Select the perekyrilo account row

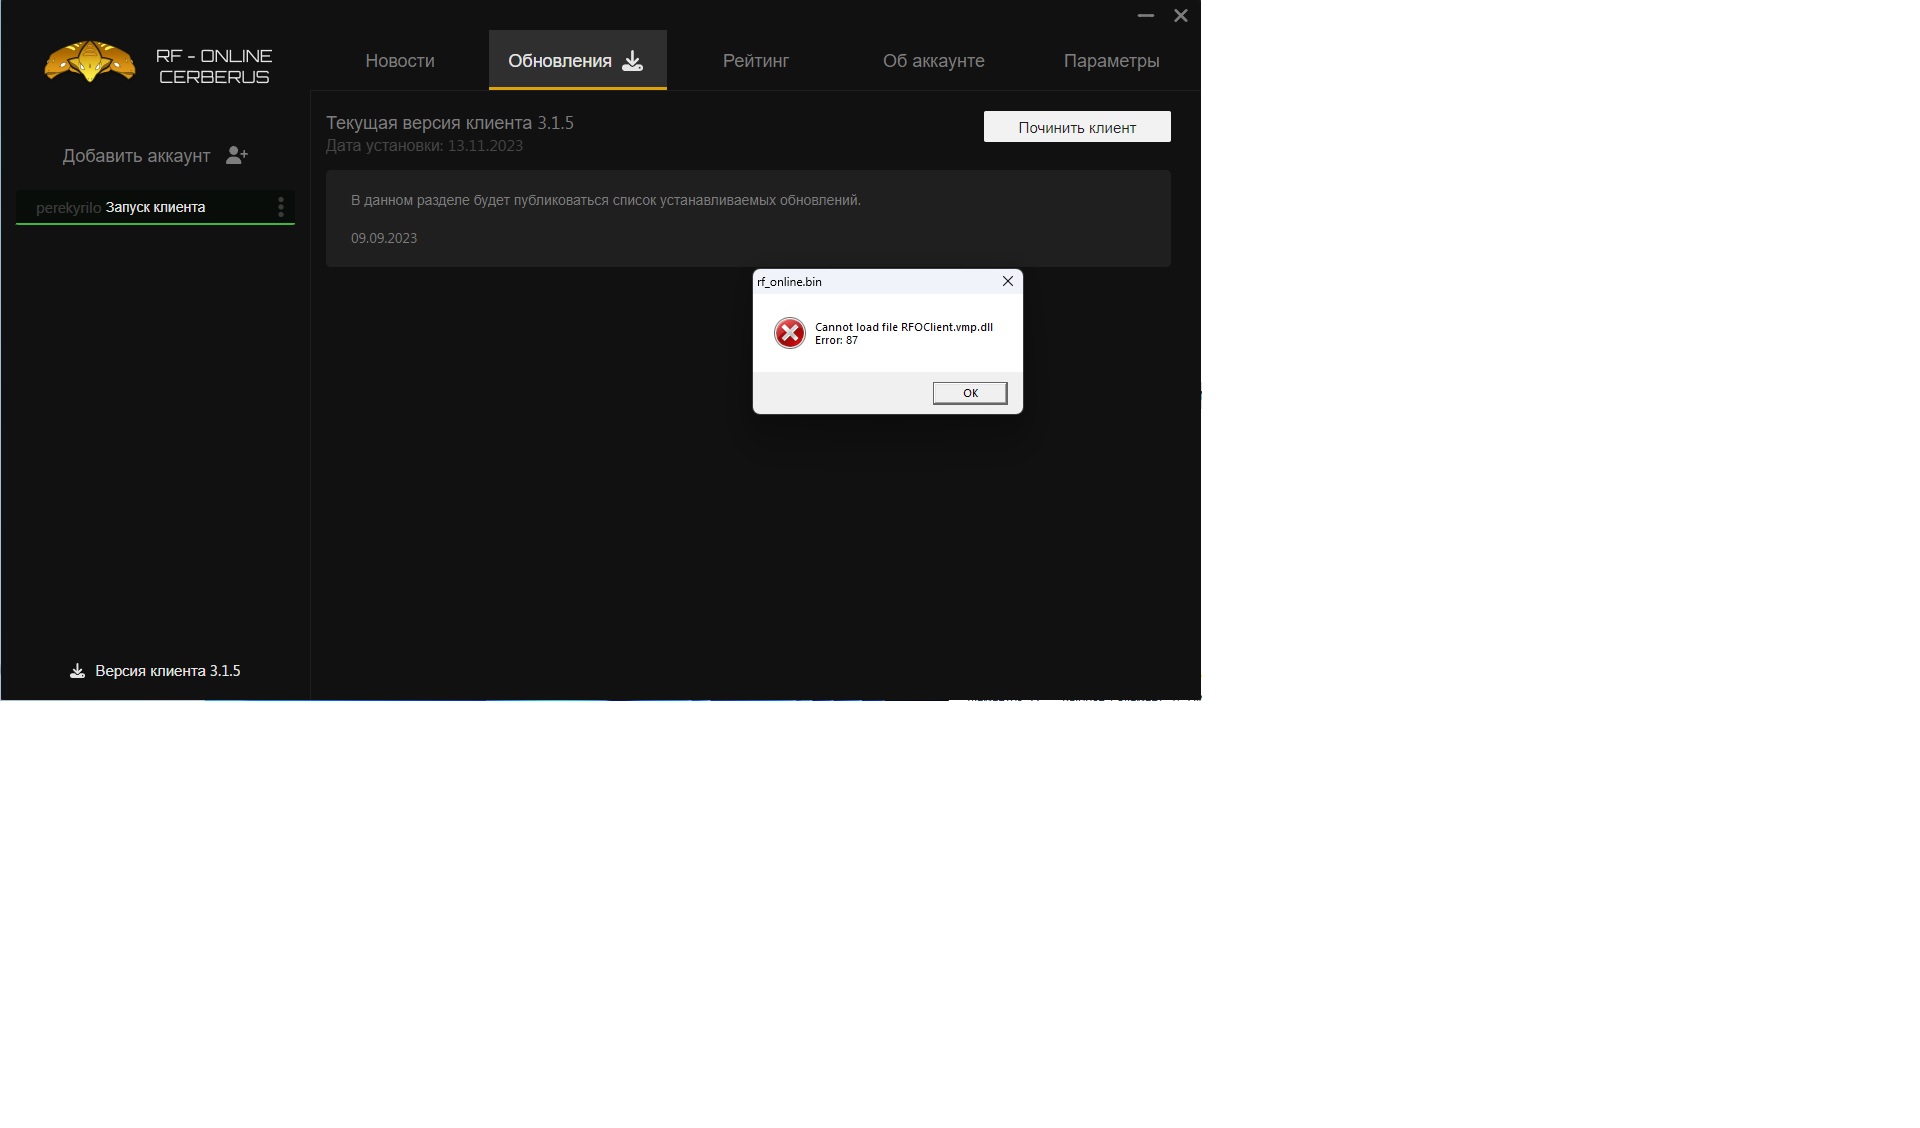pyautogui.click(x=155, y=207)
